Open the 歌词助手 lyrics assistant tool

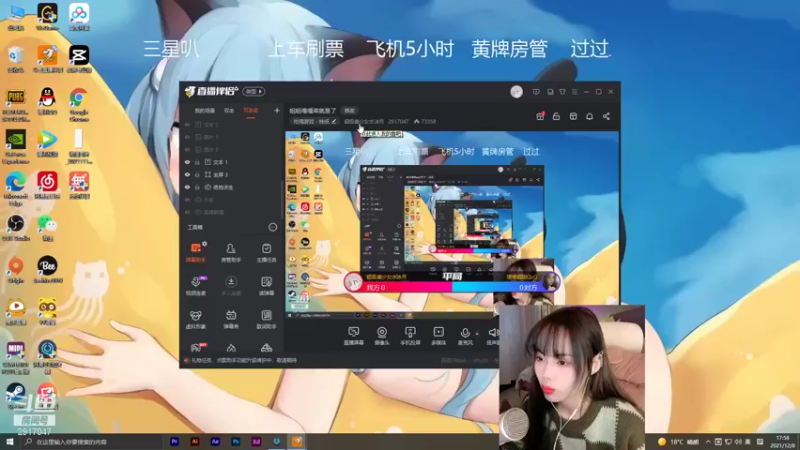pyautogui.click(x=266, y=319)
